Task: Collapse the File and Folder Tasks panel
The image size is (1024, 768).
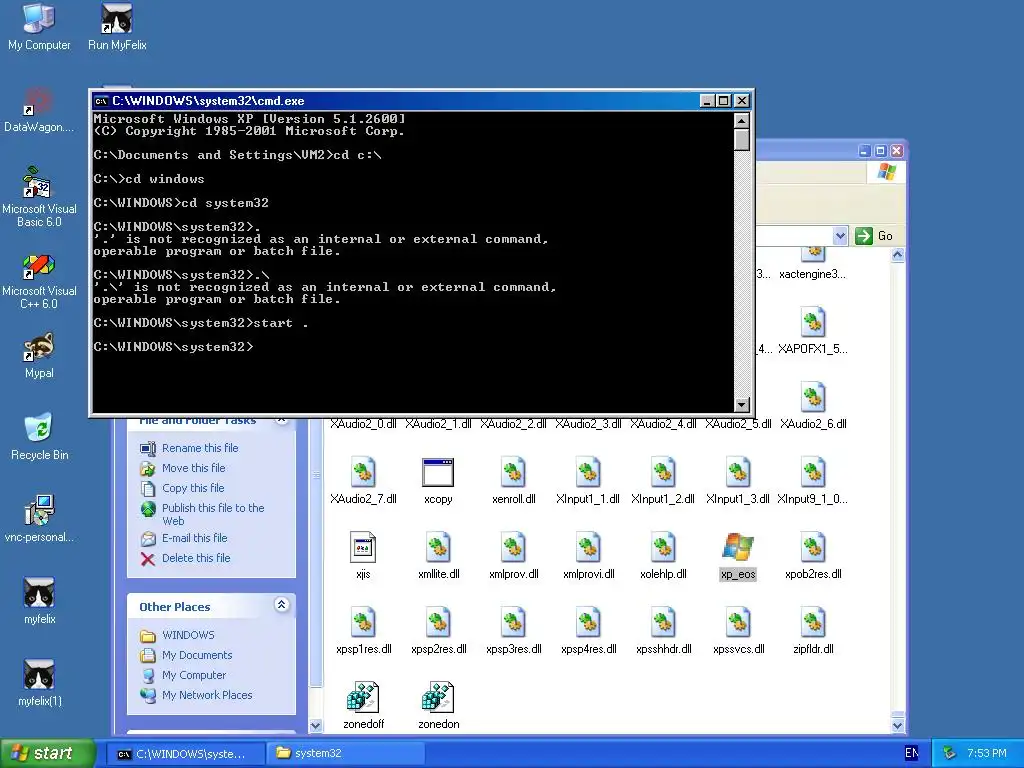Action: [281, 420]
